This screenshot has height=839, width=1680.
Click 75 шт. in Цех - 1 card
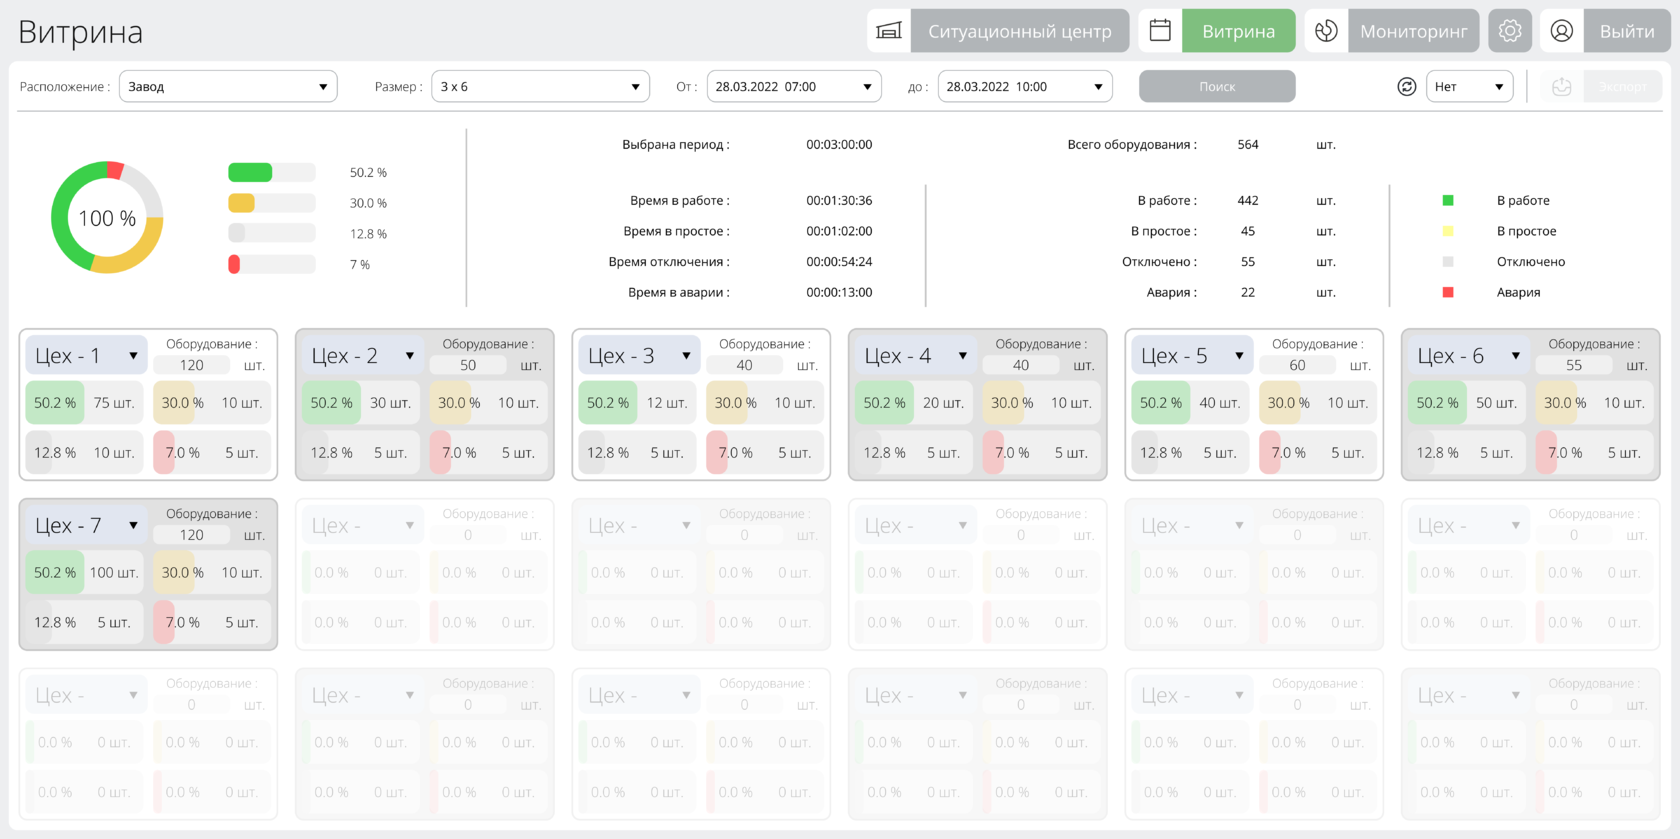tap(114, 403)
